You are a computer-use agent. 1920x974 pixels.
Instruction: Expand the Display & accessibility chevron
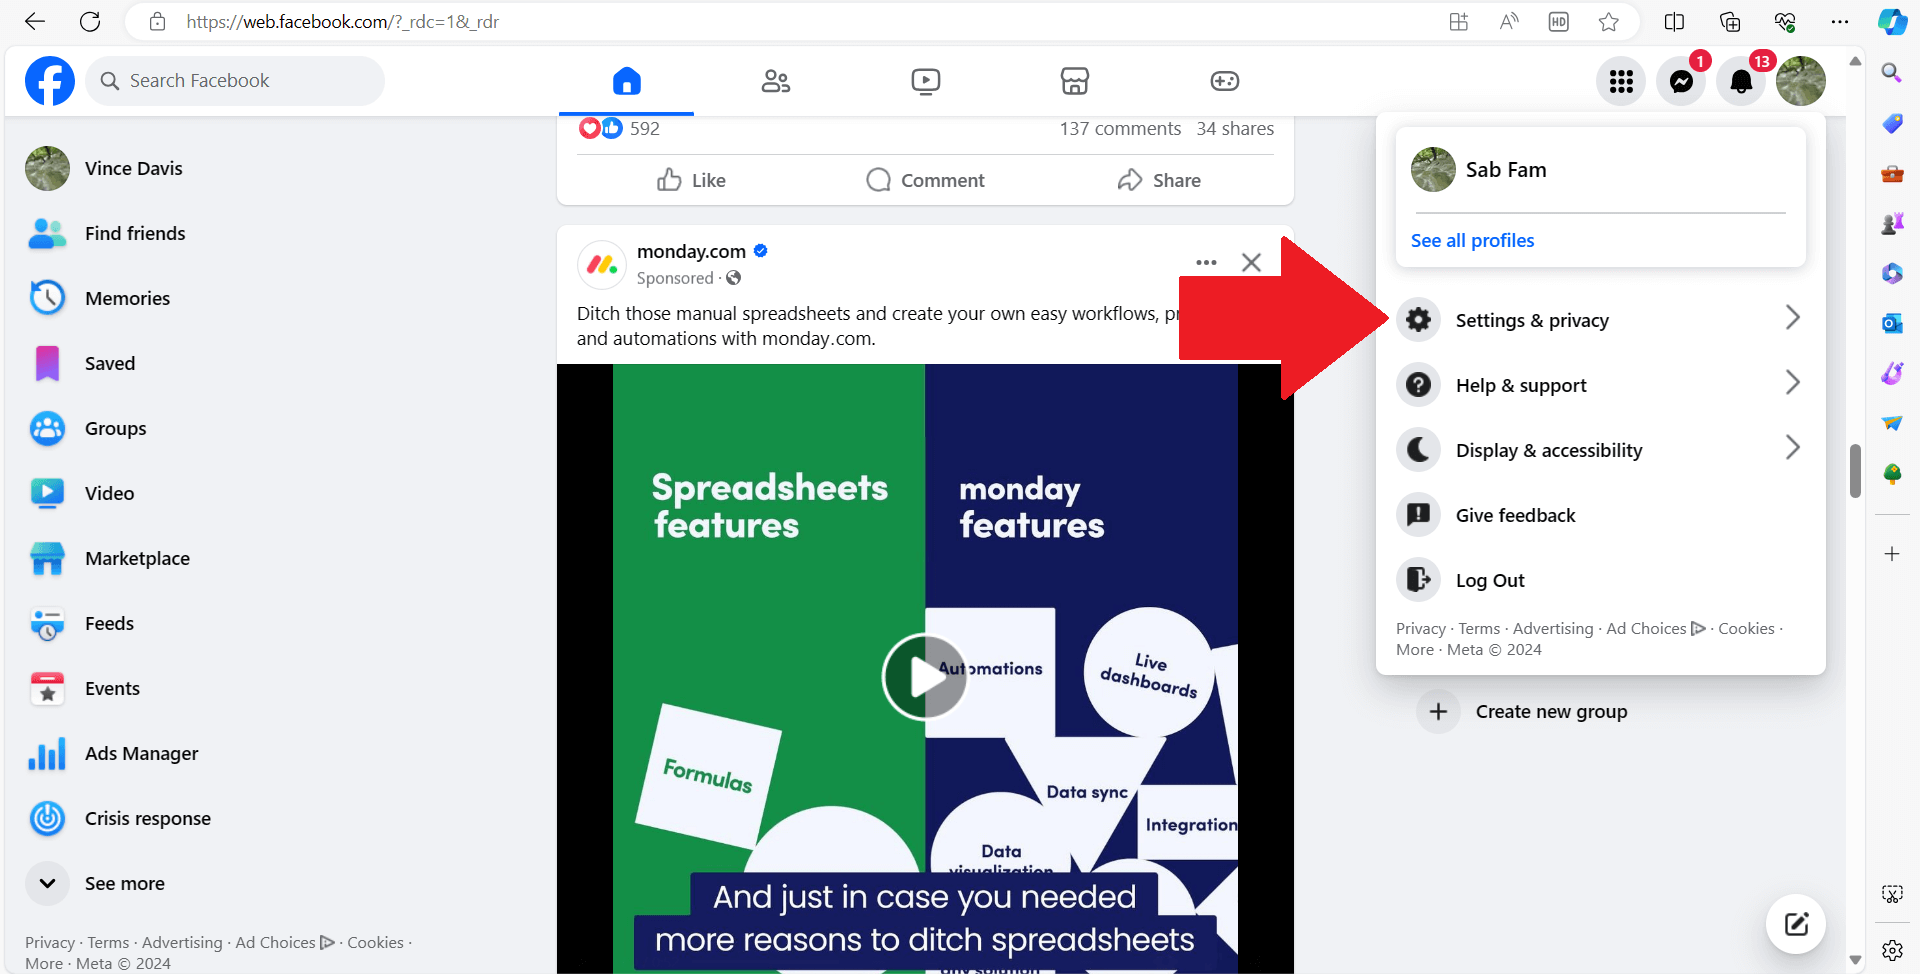pyautogui.click(x=1792, y=448)
